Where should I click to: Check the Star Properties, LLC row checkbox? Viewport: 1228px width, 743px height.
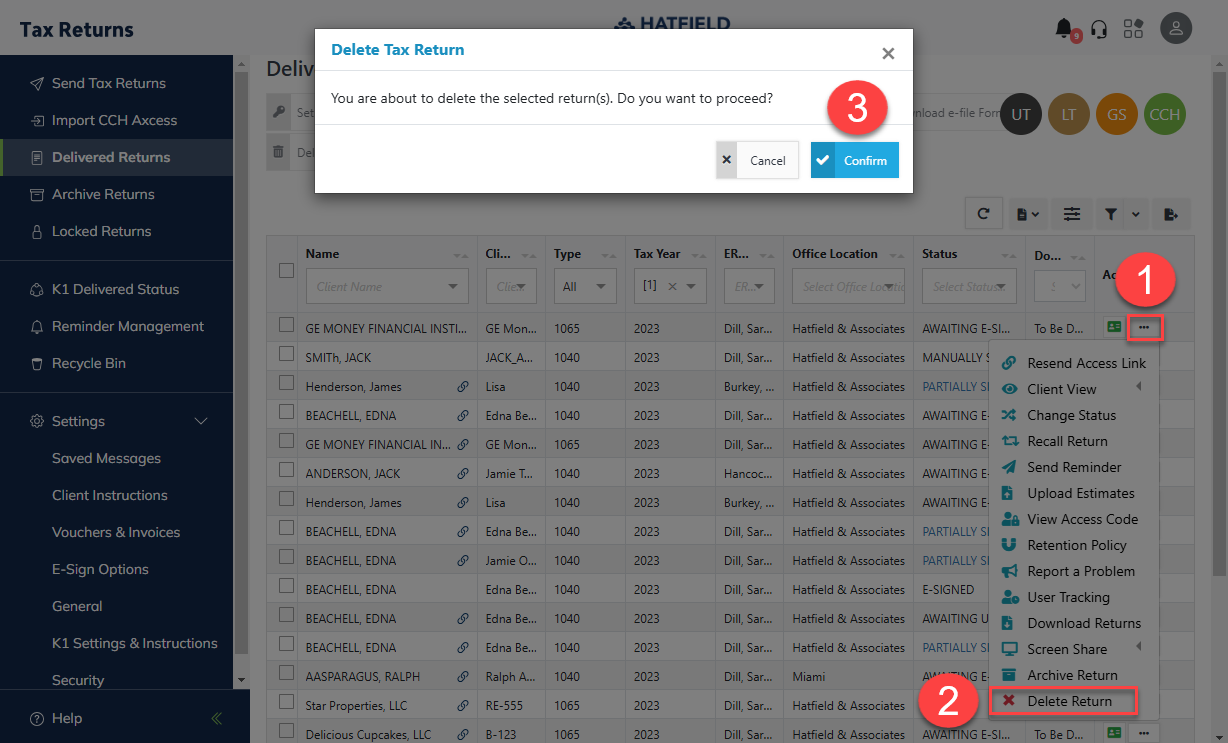coord(287,702)
